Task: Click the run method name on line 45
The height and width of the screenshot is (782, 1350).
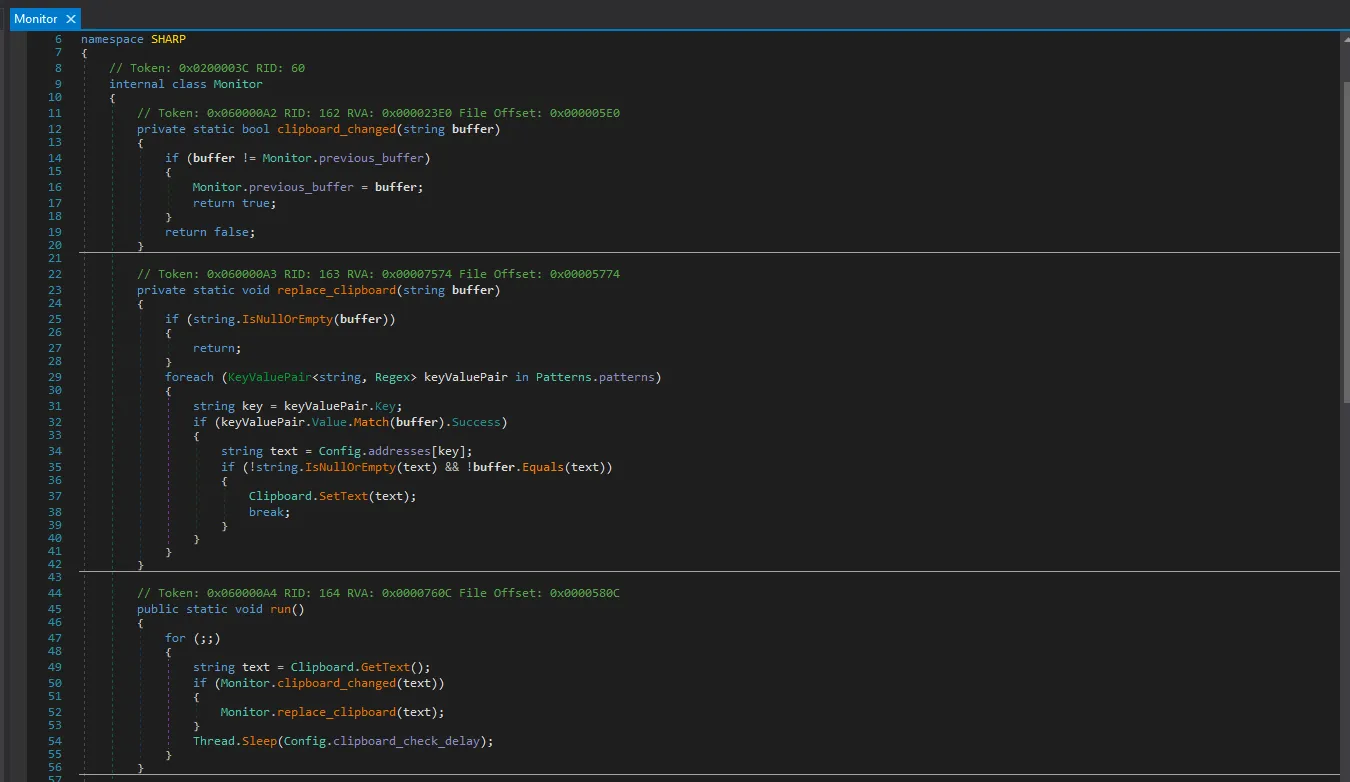Action: pyautogui.click(x=280, y=609)
